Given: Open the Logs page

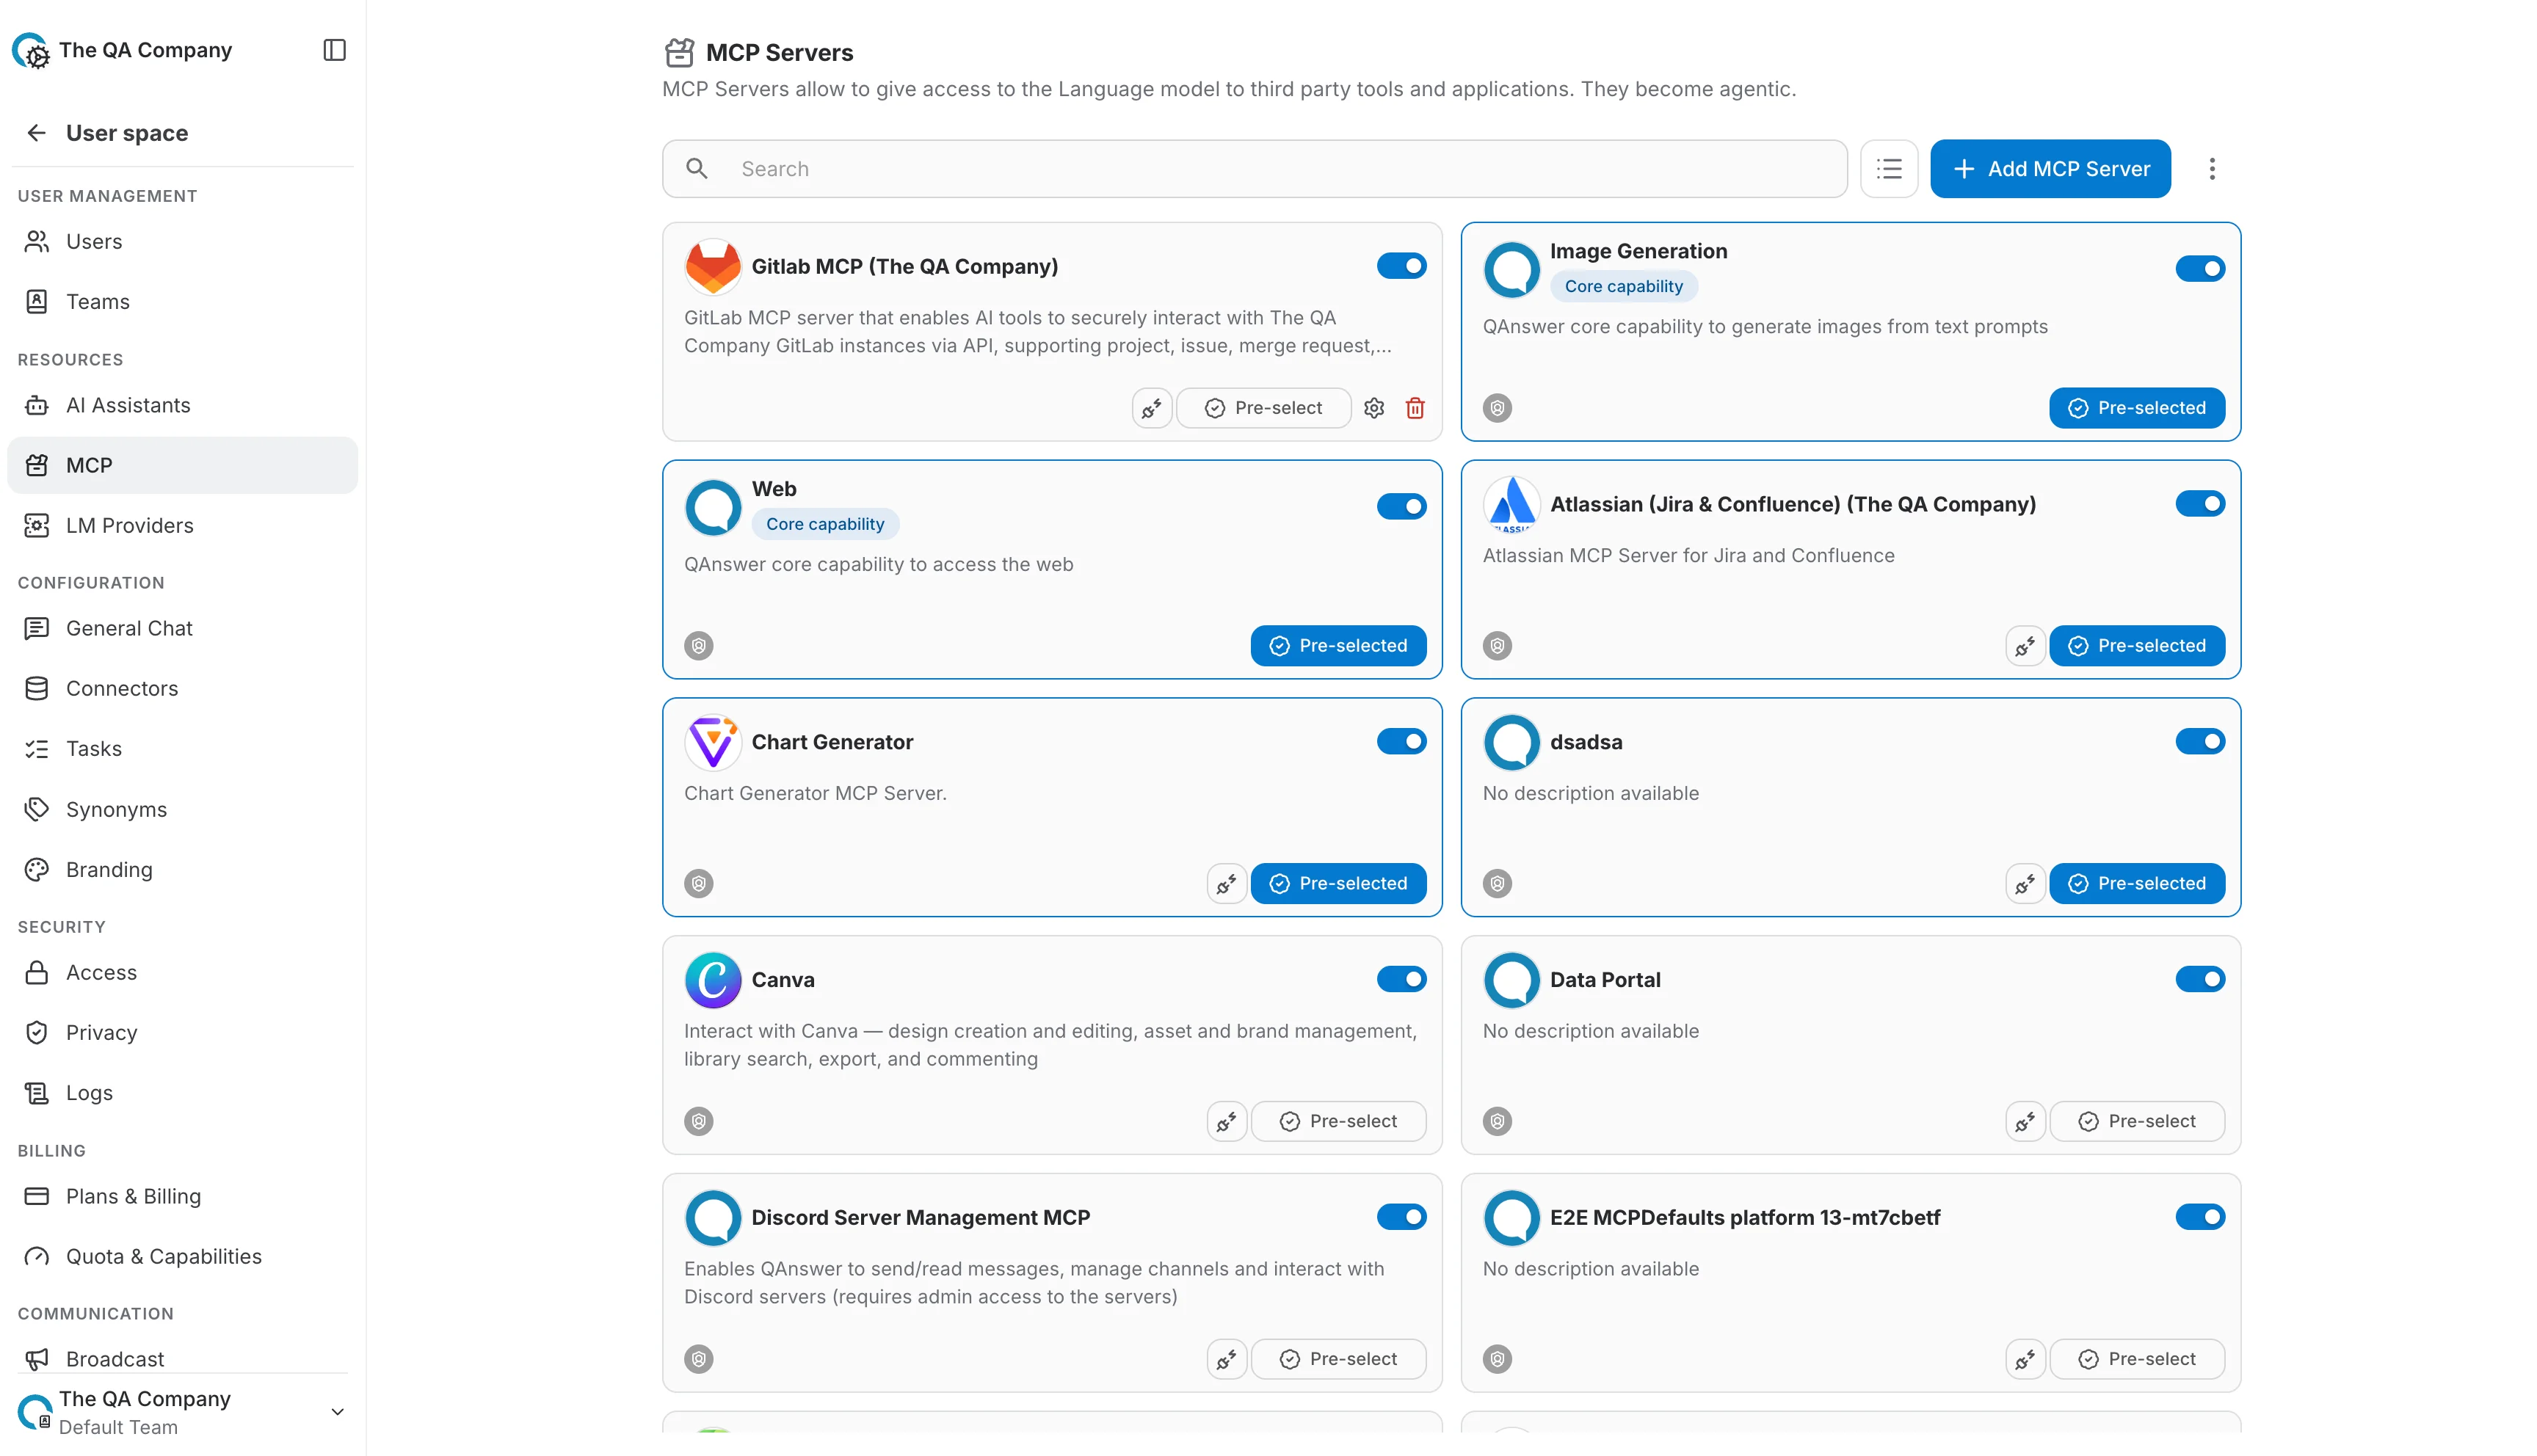Looking at the screenshot, I should tap(182, 1093).
